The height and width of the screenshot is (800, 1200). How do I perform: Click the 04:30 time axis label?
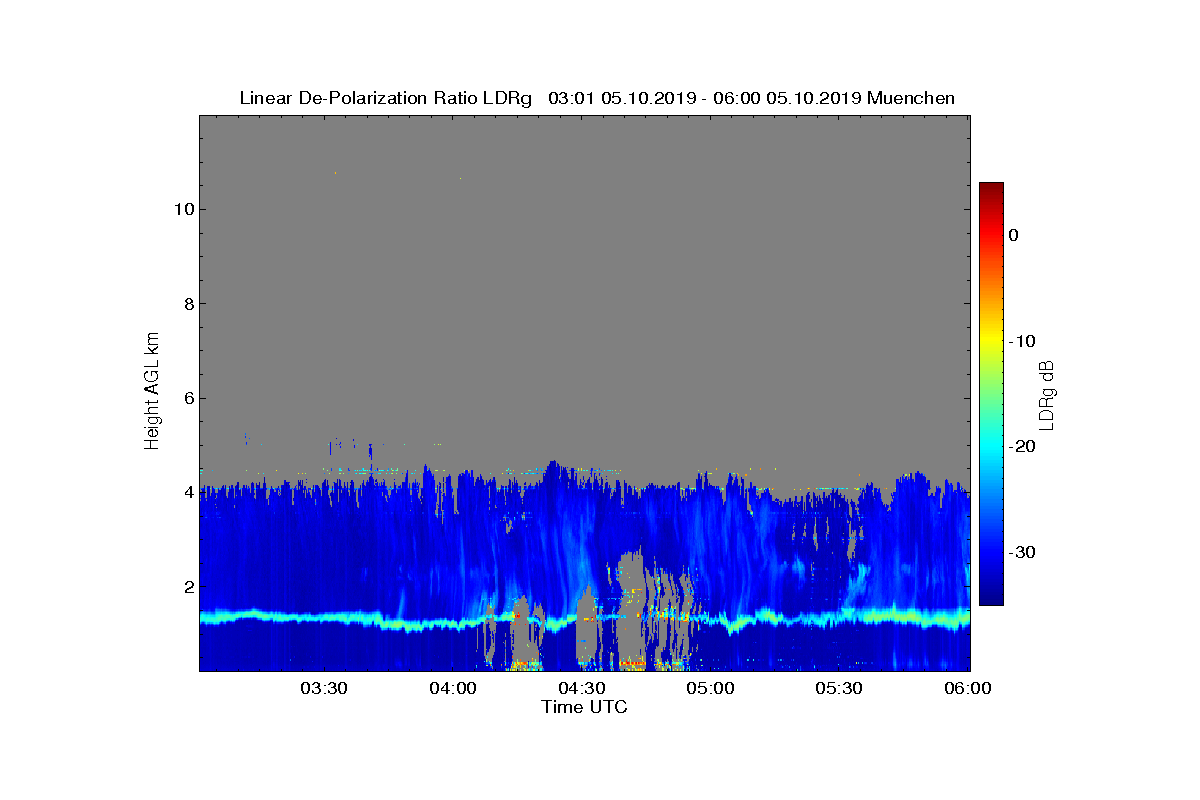pos(581,689)
